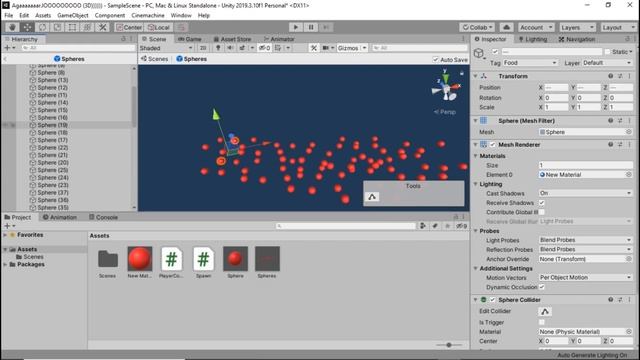Switch to the Game tab

pyautogui.click(x=190, y=39)
